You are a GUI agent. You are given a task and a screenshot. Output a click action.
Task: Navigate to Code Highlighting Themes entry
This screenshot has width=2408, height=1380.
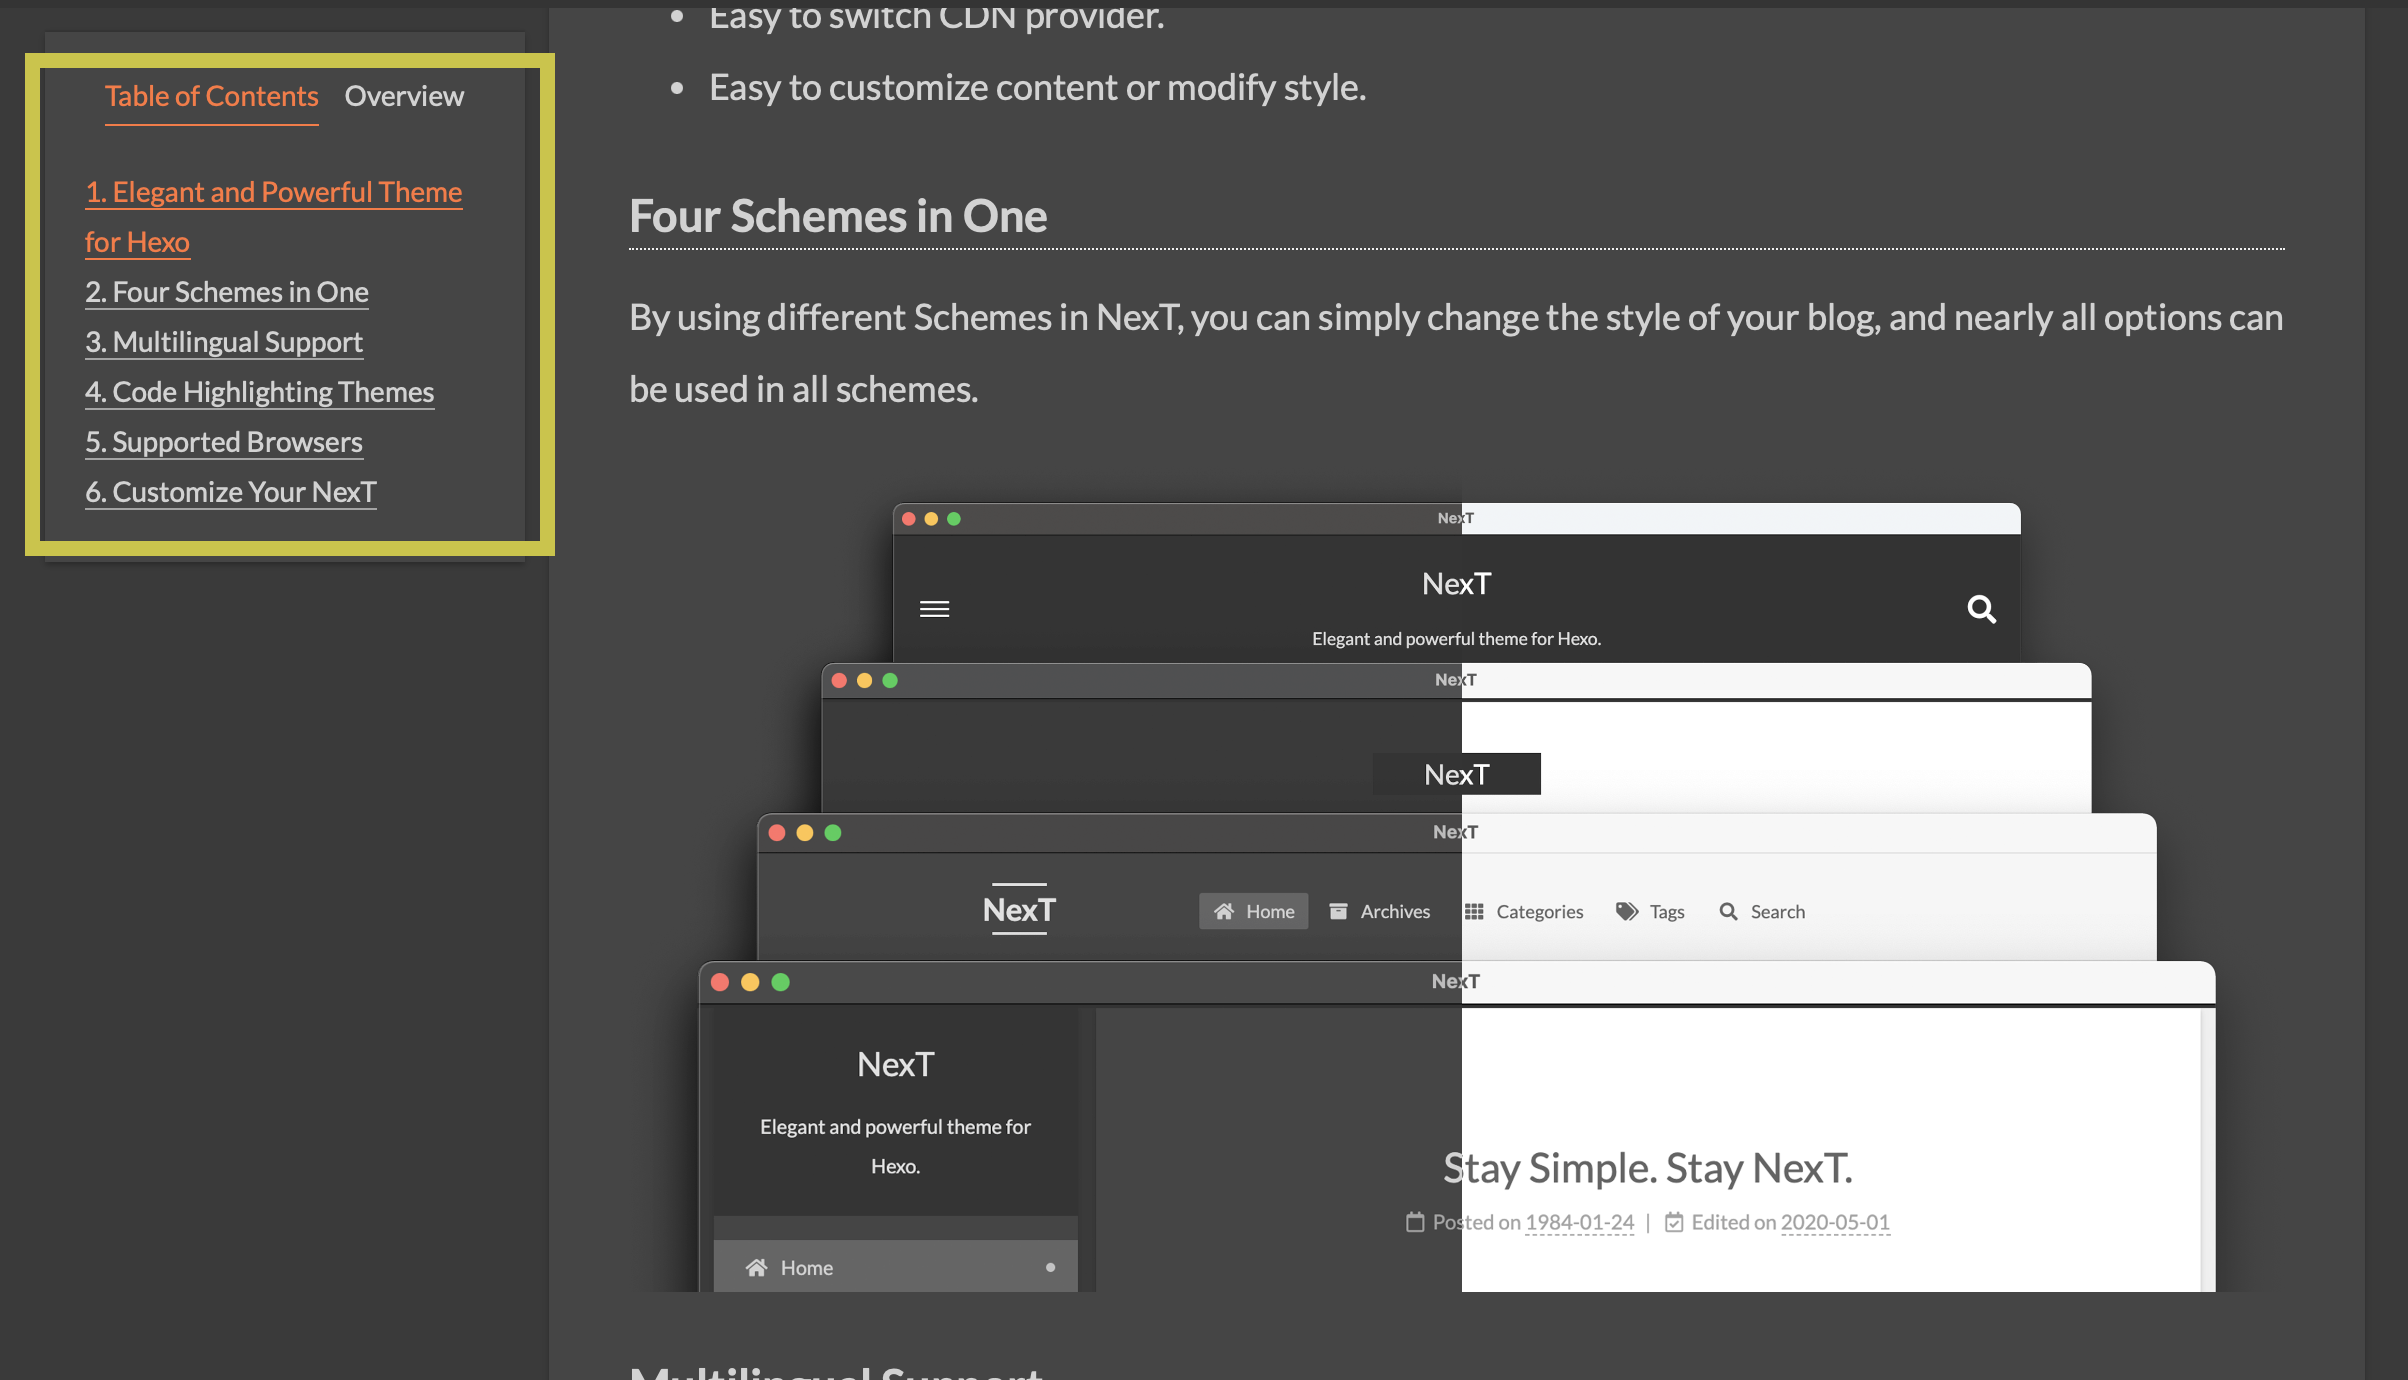point(260,392)
